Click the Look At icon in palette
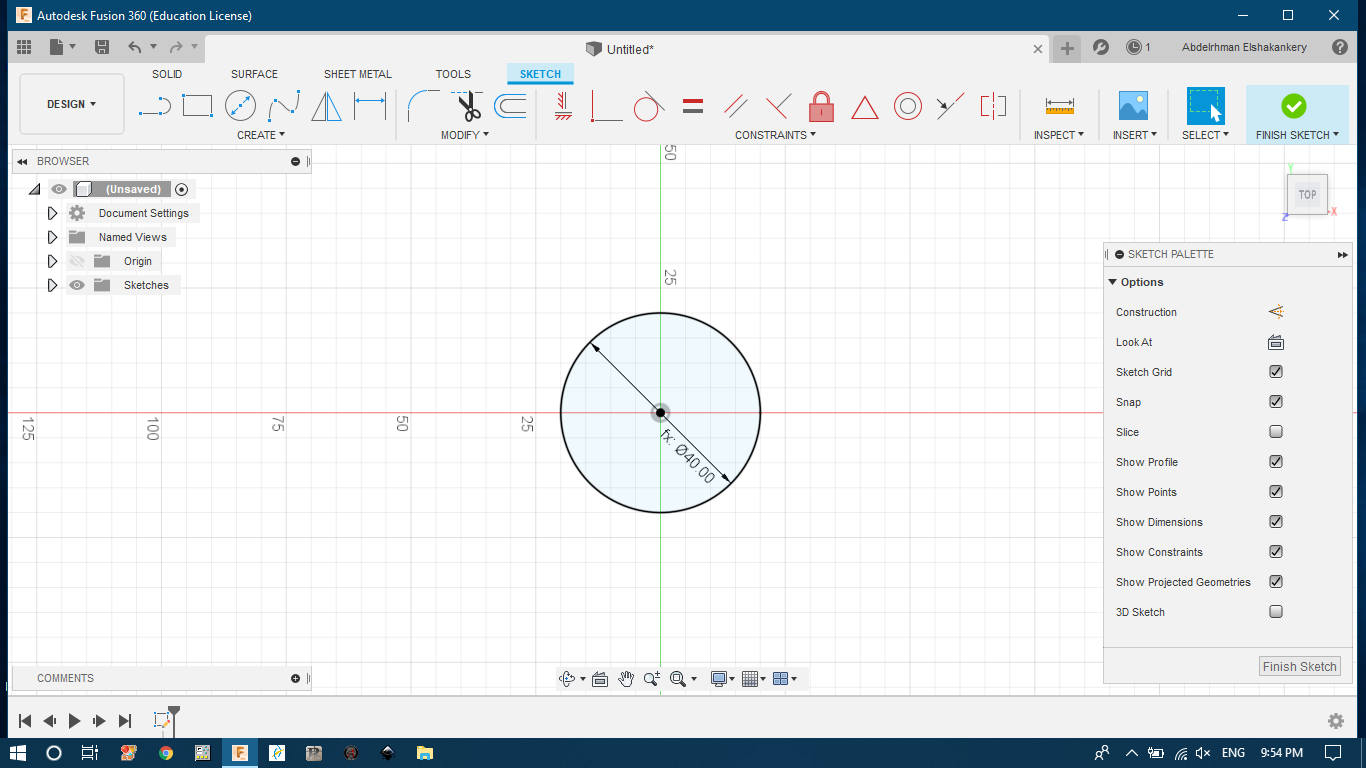The height and width of the screenshot is (768, 1366). pos(1276,342)
